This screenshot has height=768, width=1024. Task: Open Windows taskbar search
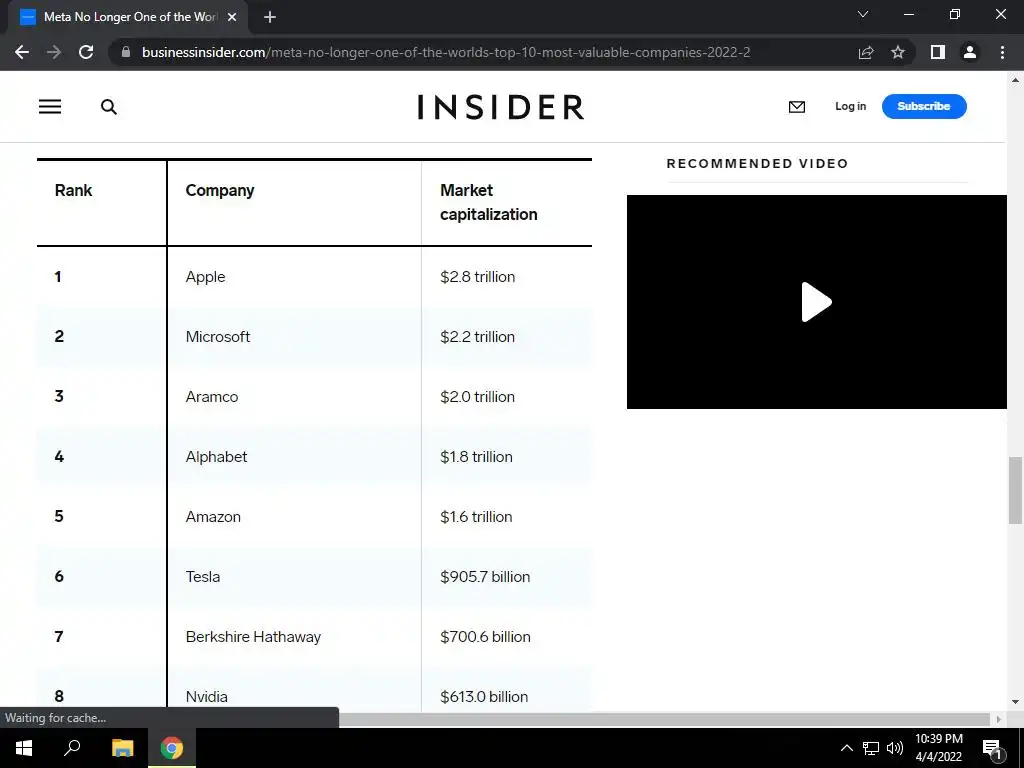72,748
